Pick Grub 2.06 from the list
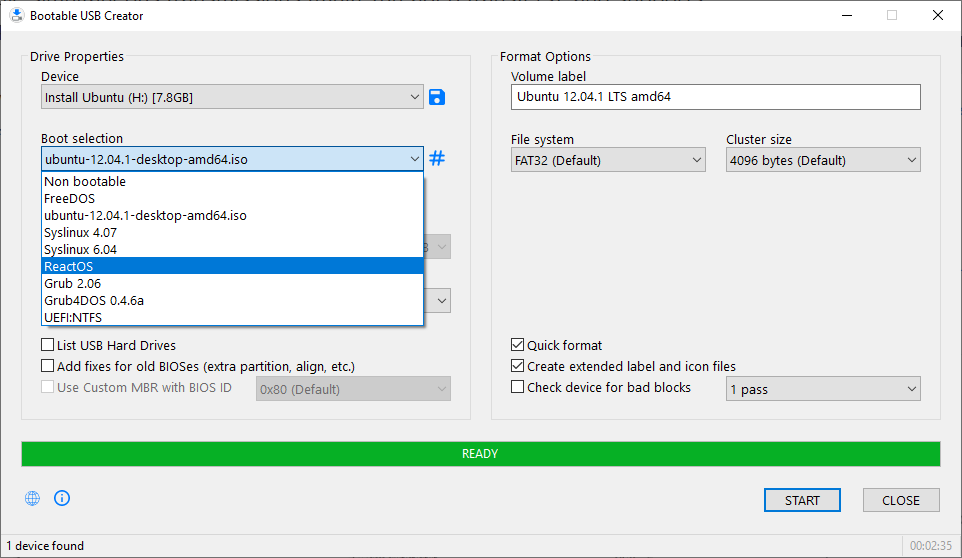The image size is (962, 558). tap(232, 283)
